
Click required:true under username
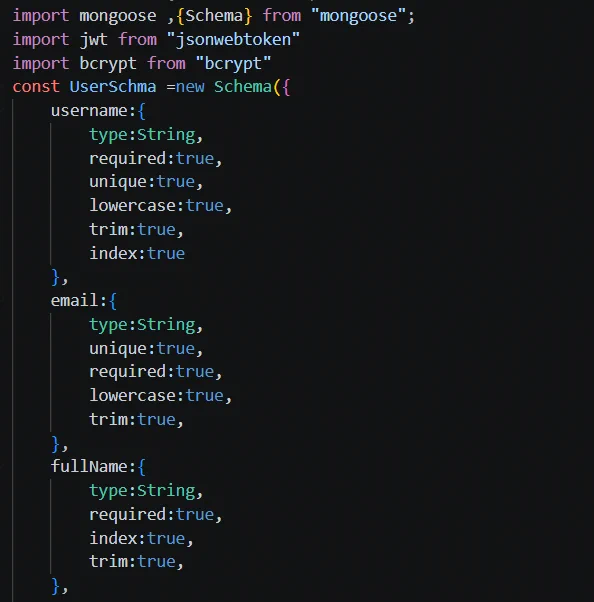(151, 159)
